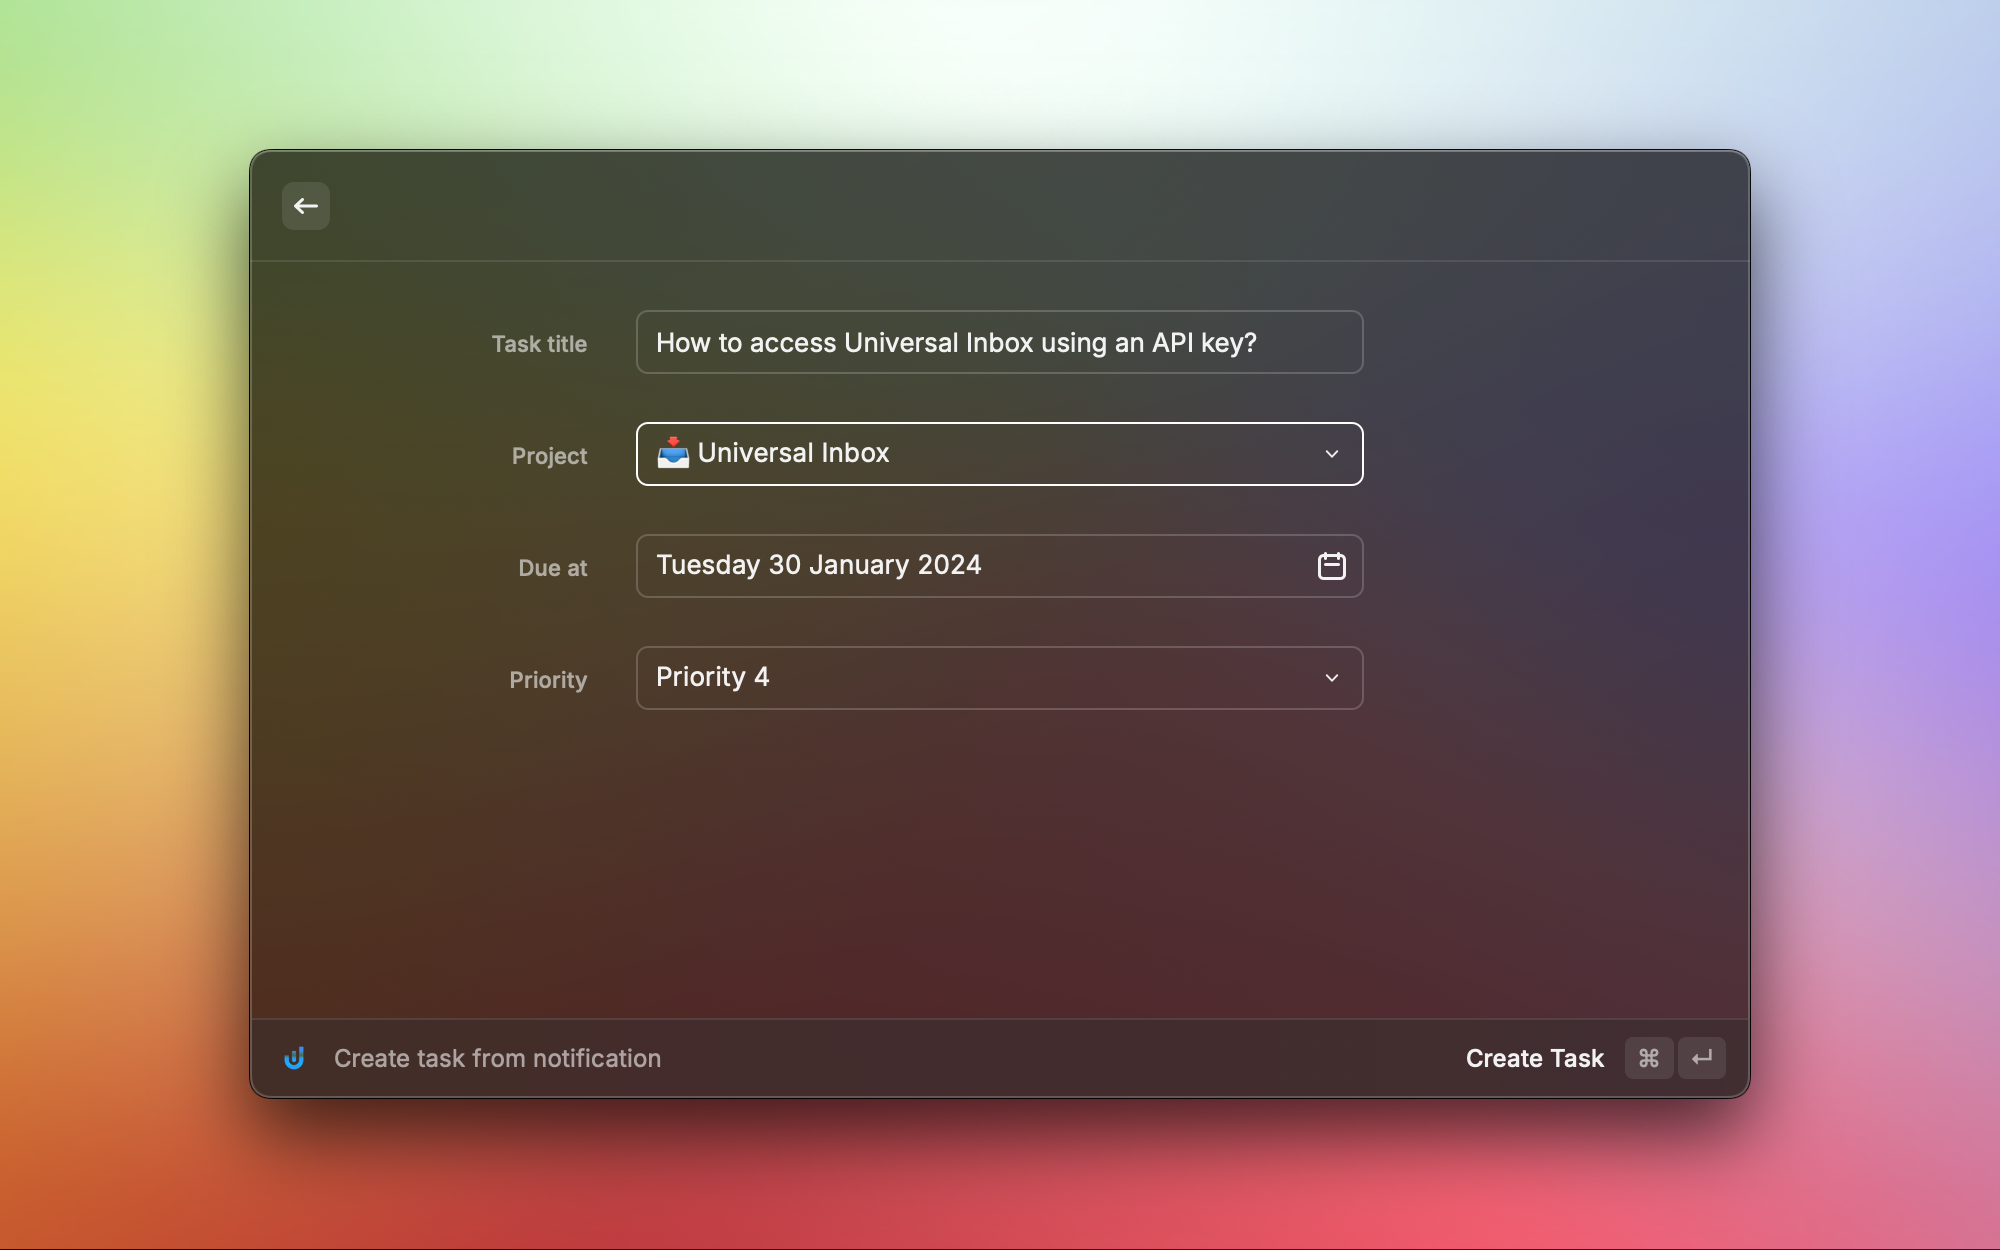Click the Task title label

pyautogui.click(x=539, y=344)
